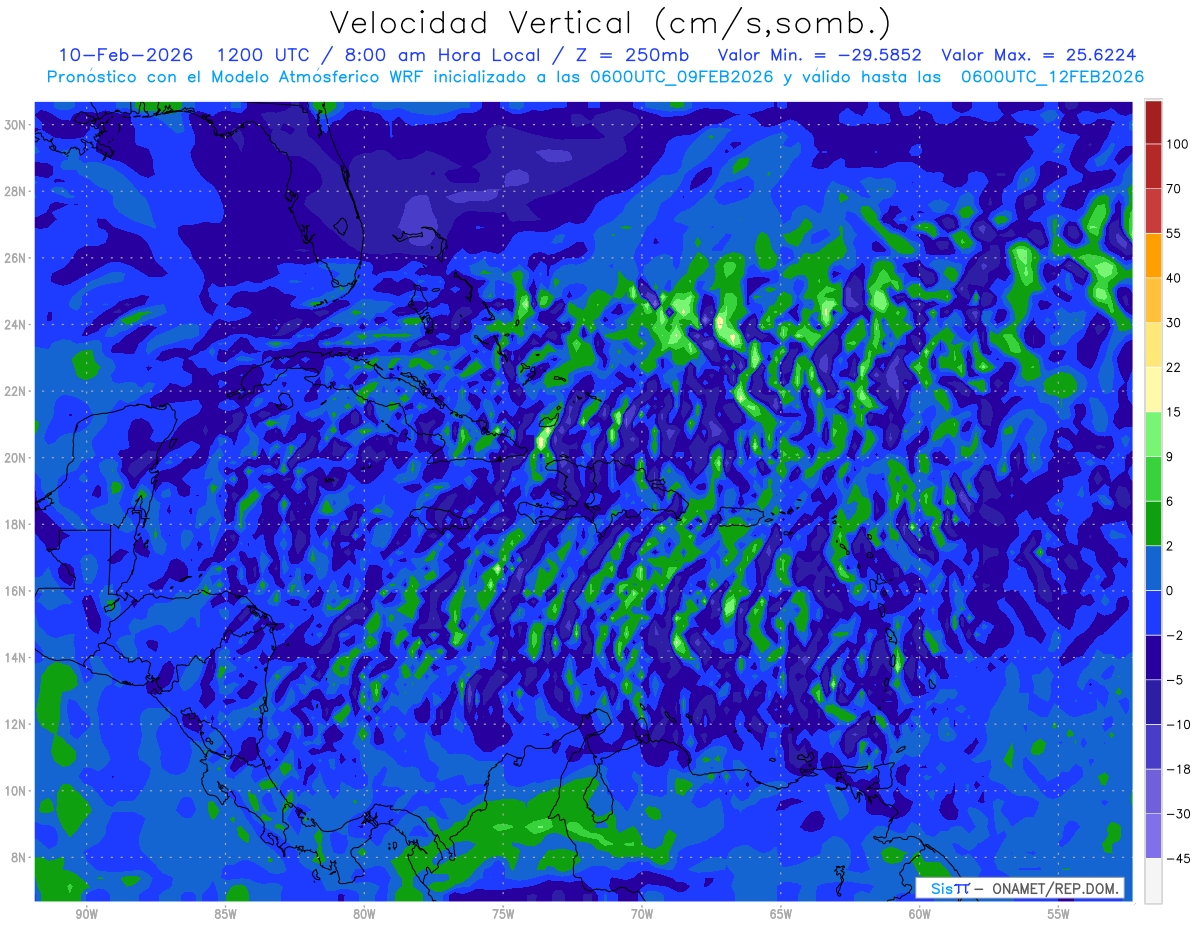Viewport: 1200px width, 927px height.
Task: Click the colorbar label "15"
Action: click(1174, 412)
